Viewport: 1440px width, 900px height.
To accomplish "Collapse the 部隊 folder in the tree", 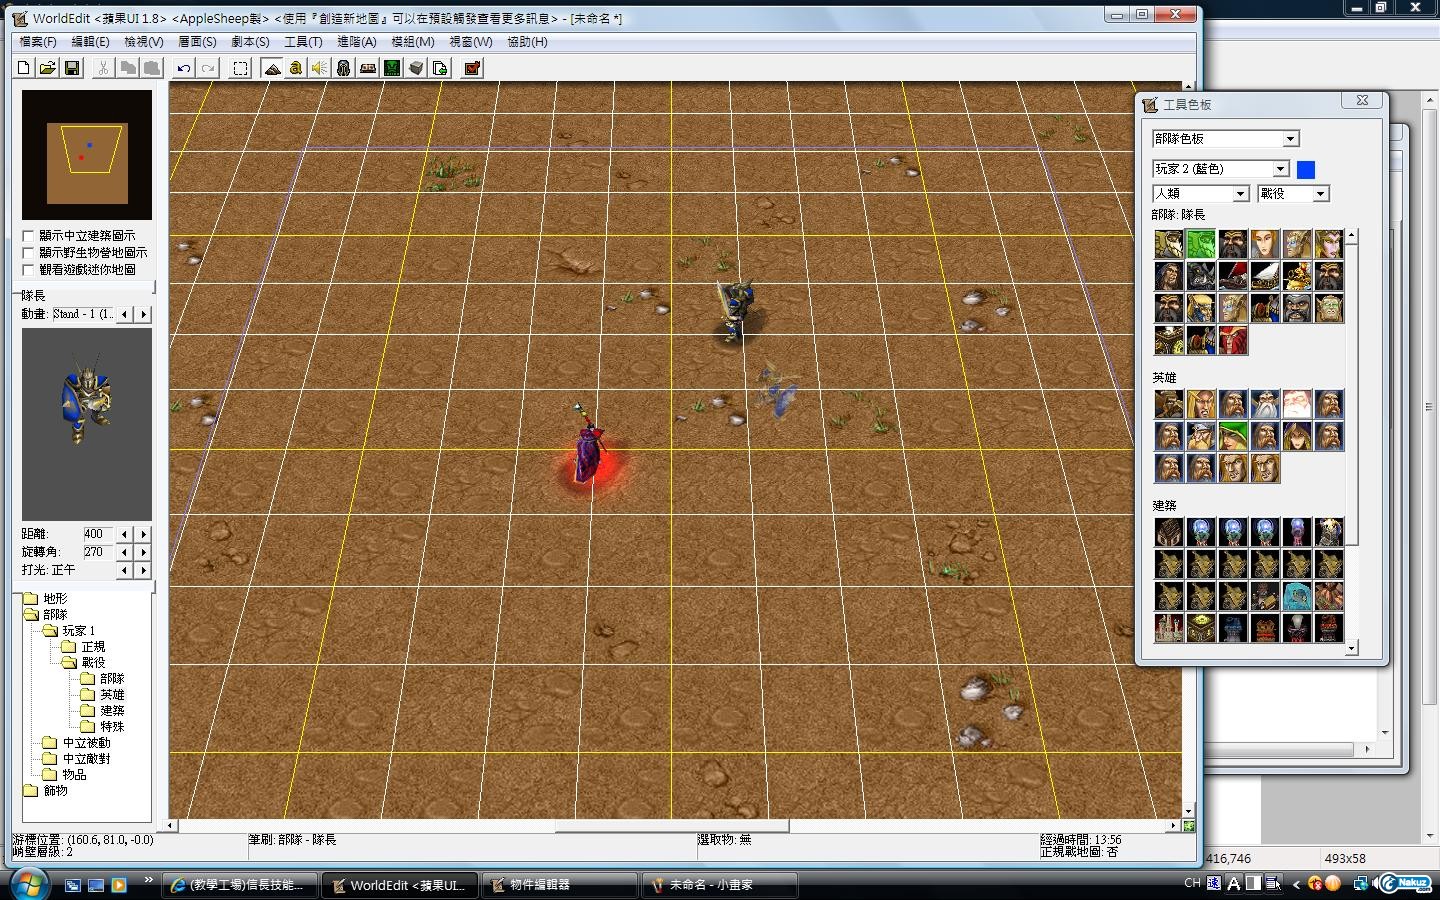I will [45, 615].
